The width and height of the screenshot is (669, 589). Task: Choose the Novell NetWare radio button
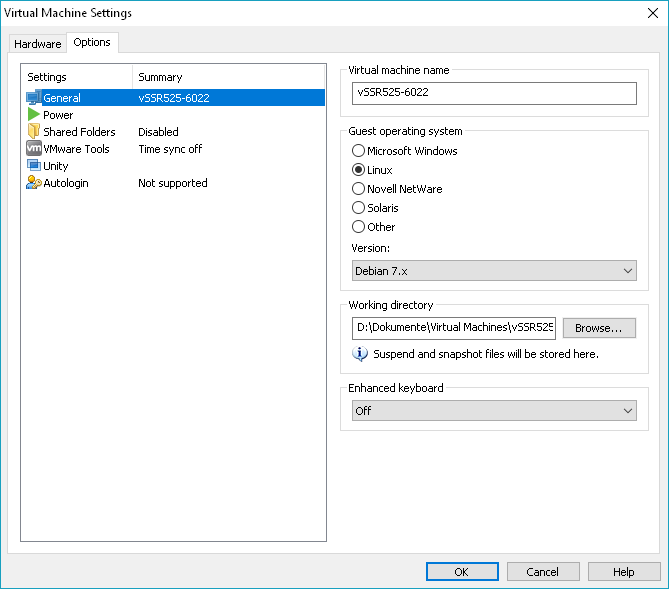pos(359,189)
